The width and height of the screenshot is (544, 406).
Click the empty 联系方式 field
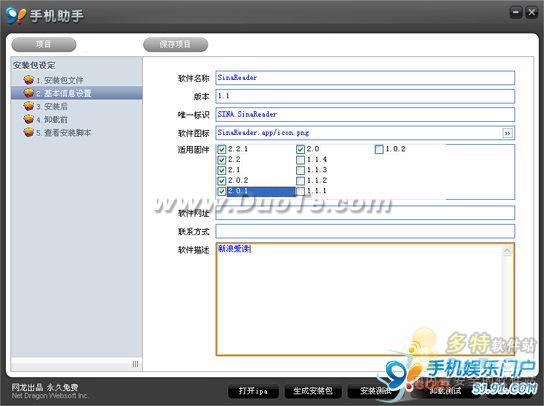click(x=365, y=231)
